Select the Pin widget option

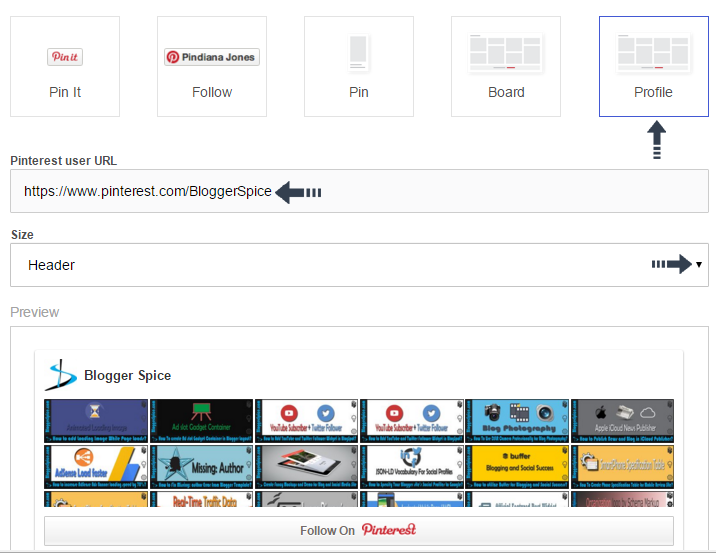coord(359,67)
